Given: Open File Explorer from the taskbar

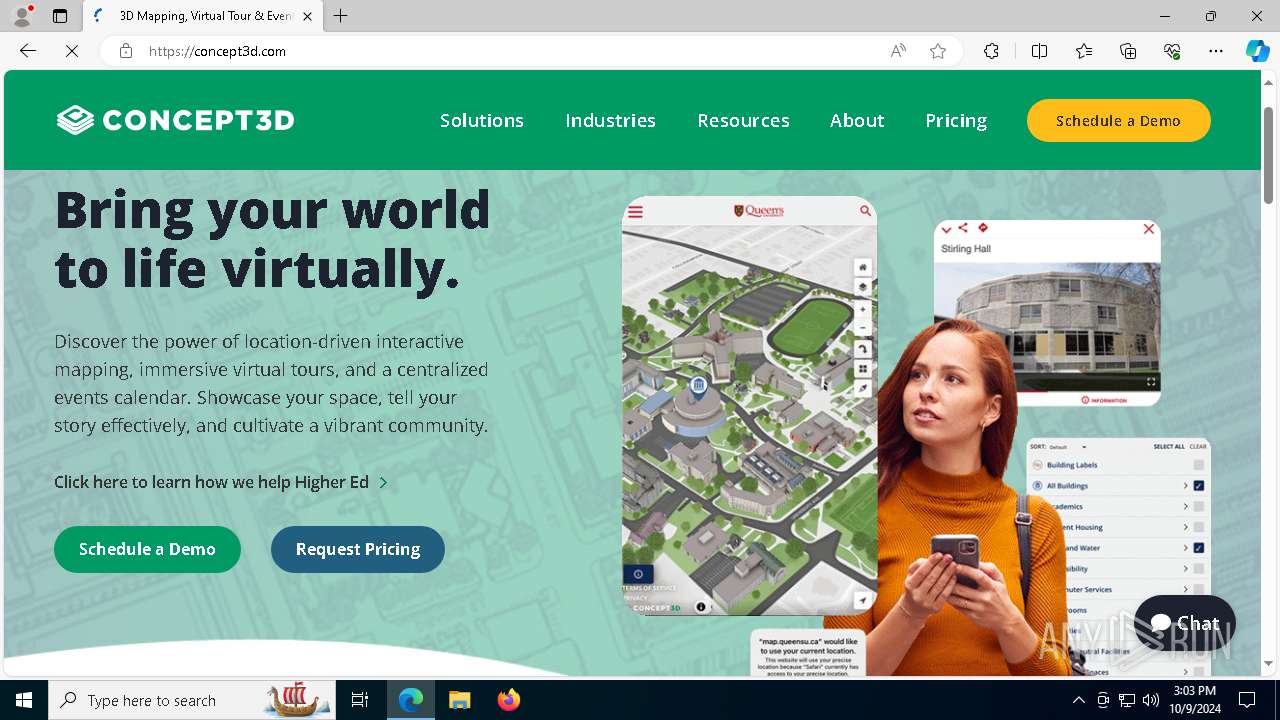Looking at the screenshot, I should [x=460, y=700].
